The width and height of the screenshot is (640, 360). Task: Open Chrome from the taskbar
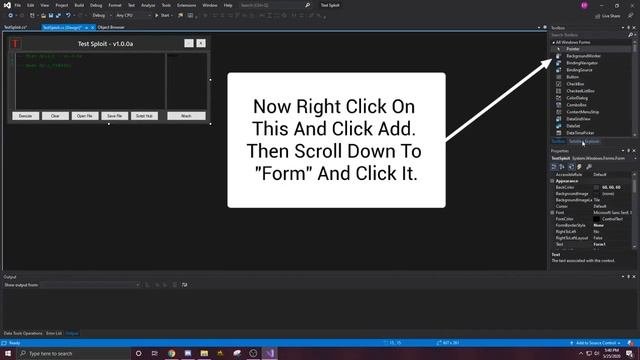click(171, 353)
